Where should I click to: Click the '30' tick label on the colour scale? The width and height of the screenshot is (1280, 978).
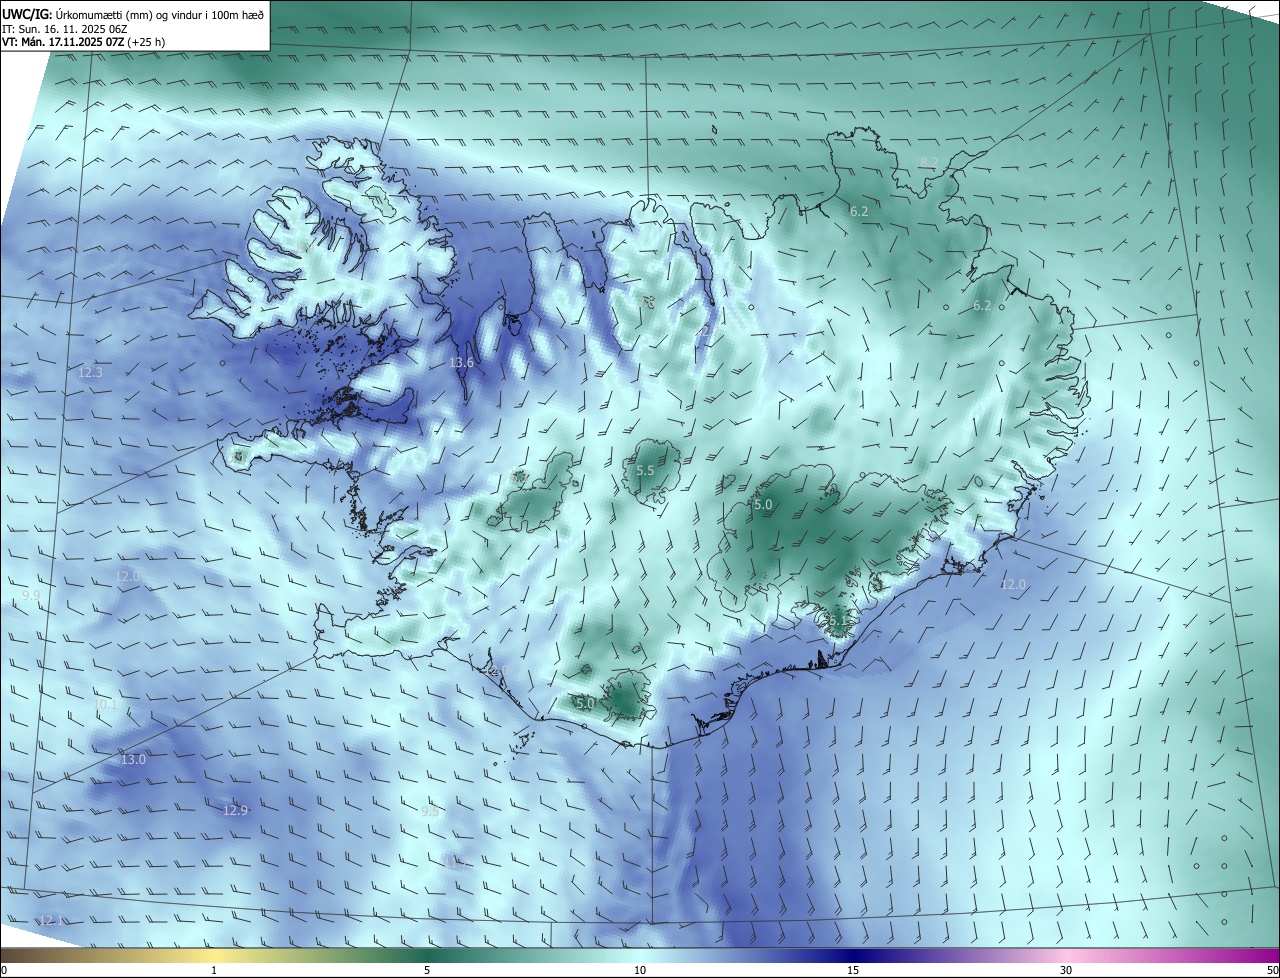tap(1066, 970)
